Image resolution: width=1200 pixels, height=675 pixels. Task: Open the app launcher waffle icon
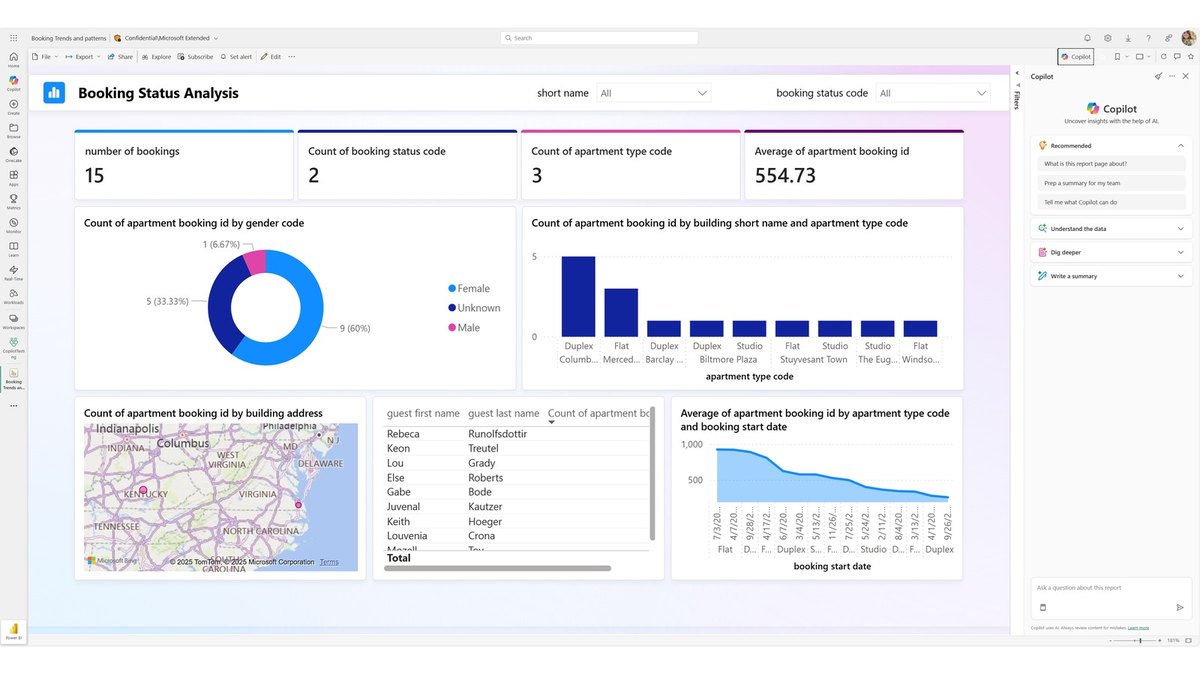tap(13, 37)
